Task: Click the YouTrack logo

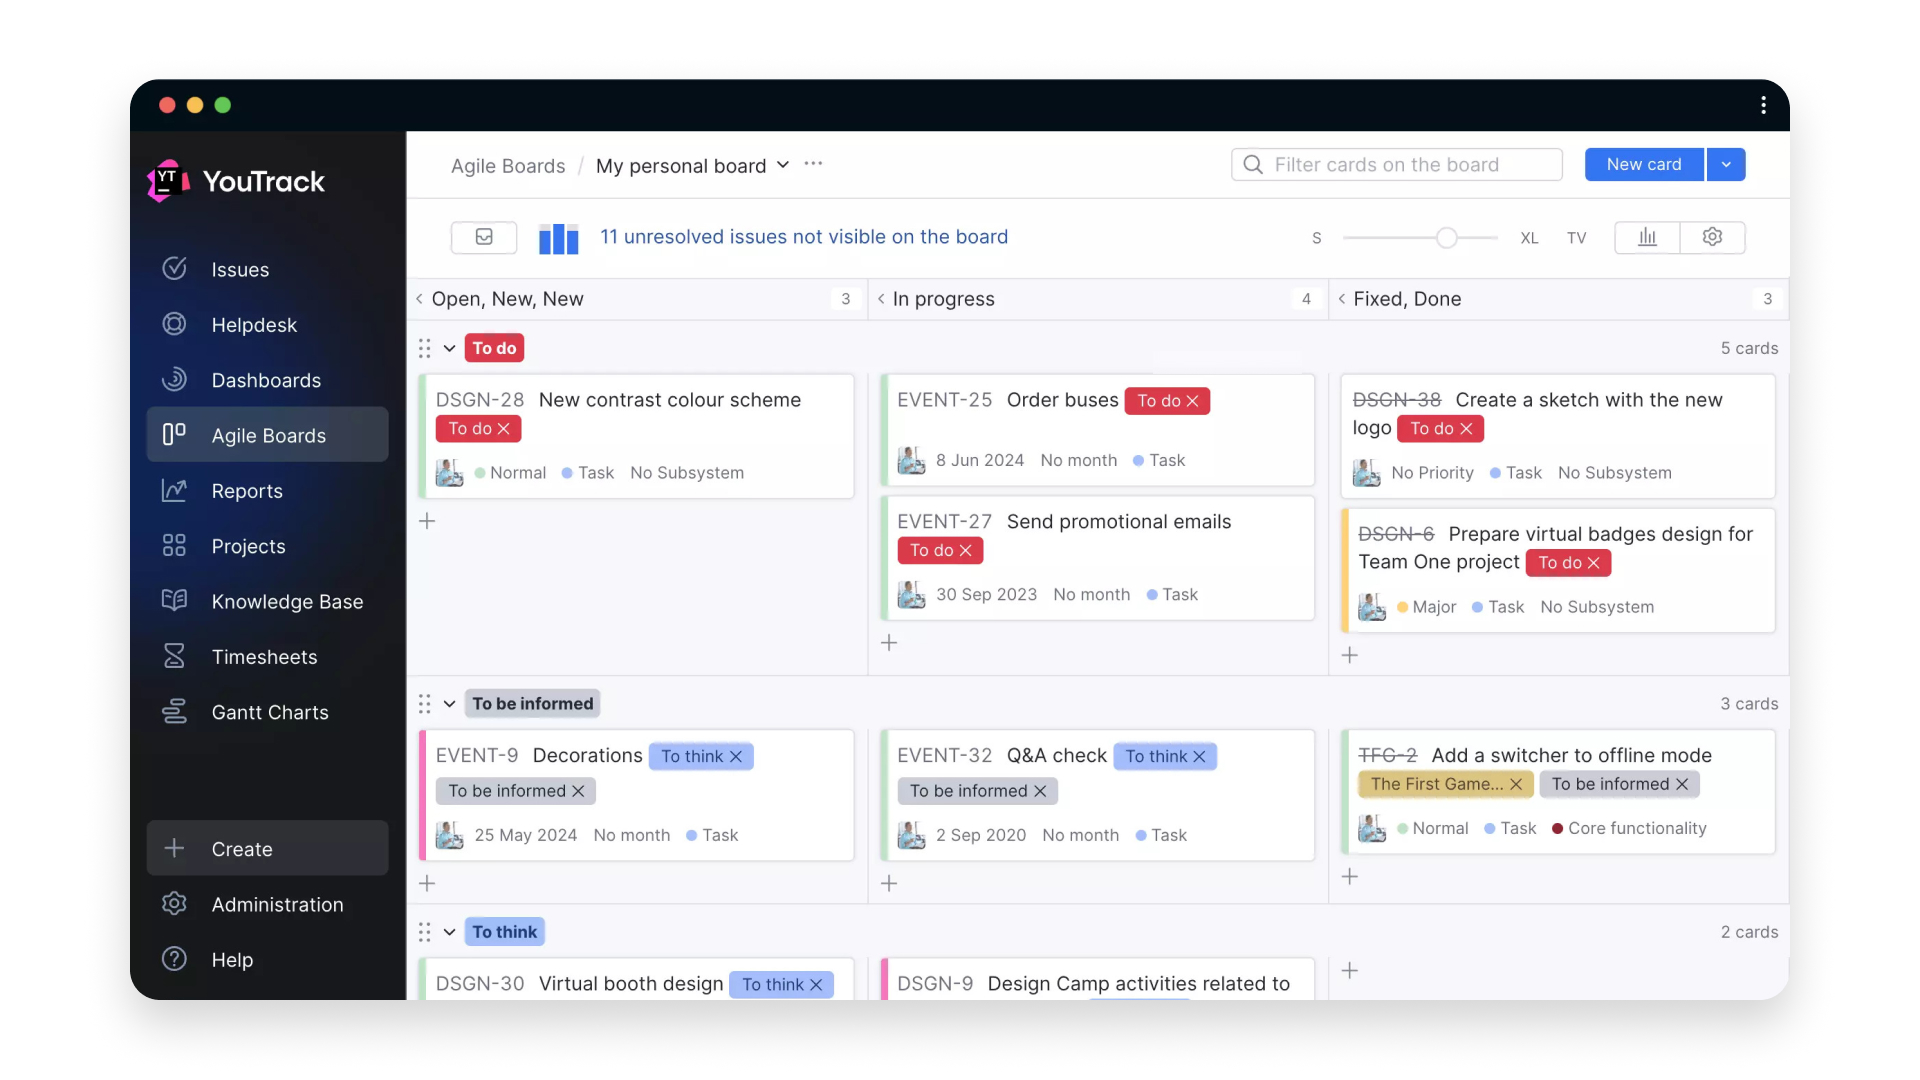Action: [x=237, y=181]
